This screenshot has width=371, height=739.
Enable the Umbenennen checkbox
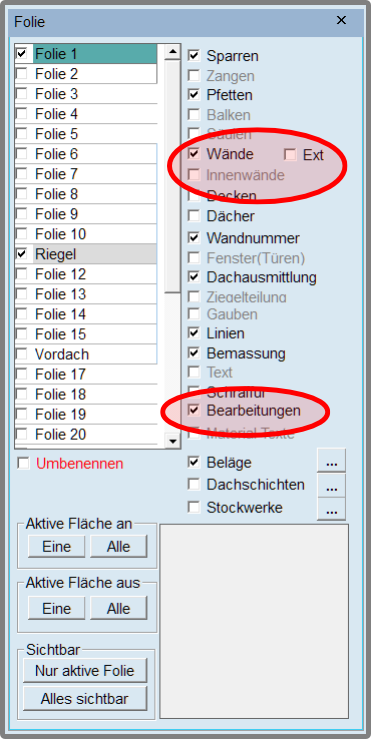click(23, 464)
